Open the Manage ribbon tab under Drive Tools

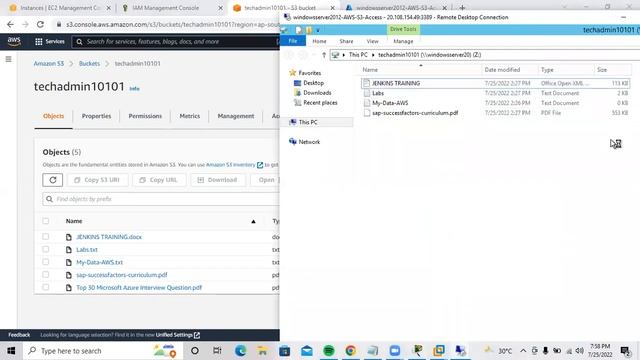(x=403, y=41)
